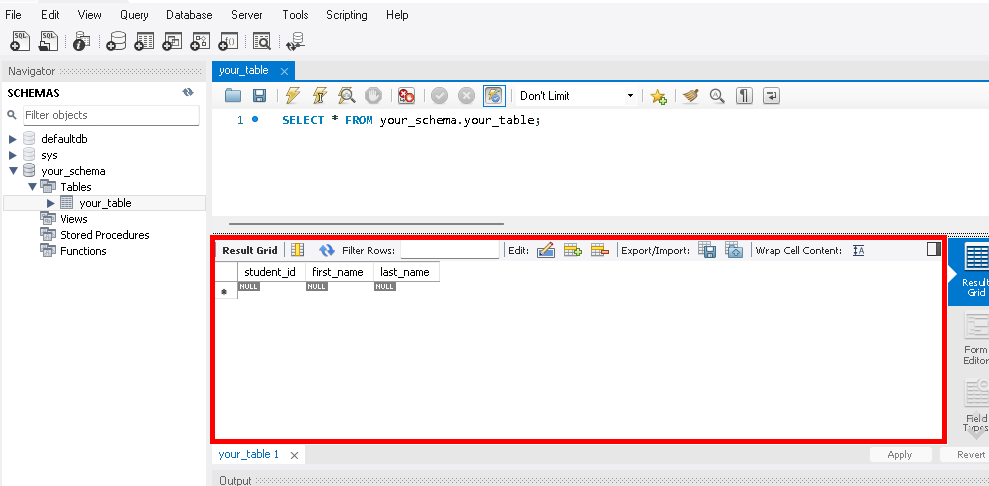Run explain plan magnifier-lightning icon

coord(346,96)
